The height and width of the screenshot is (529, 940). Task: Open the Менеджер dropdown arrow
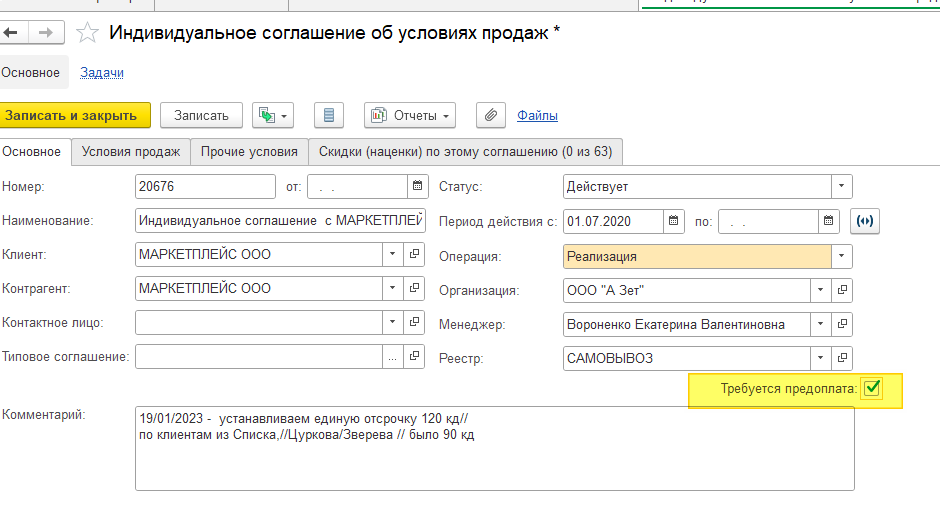(x=821, y=325)
